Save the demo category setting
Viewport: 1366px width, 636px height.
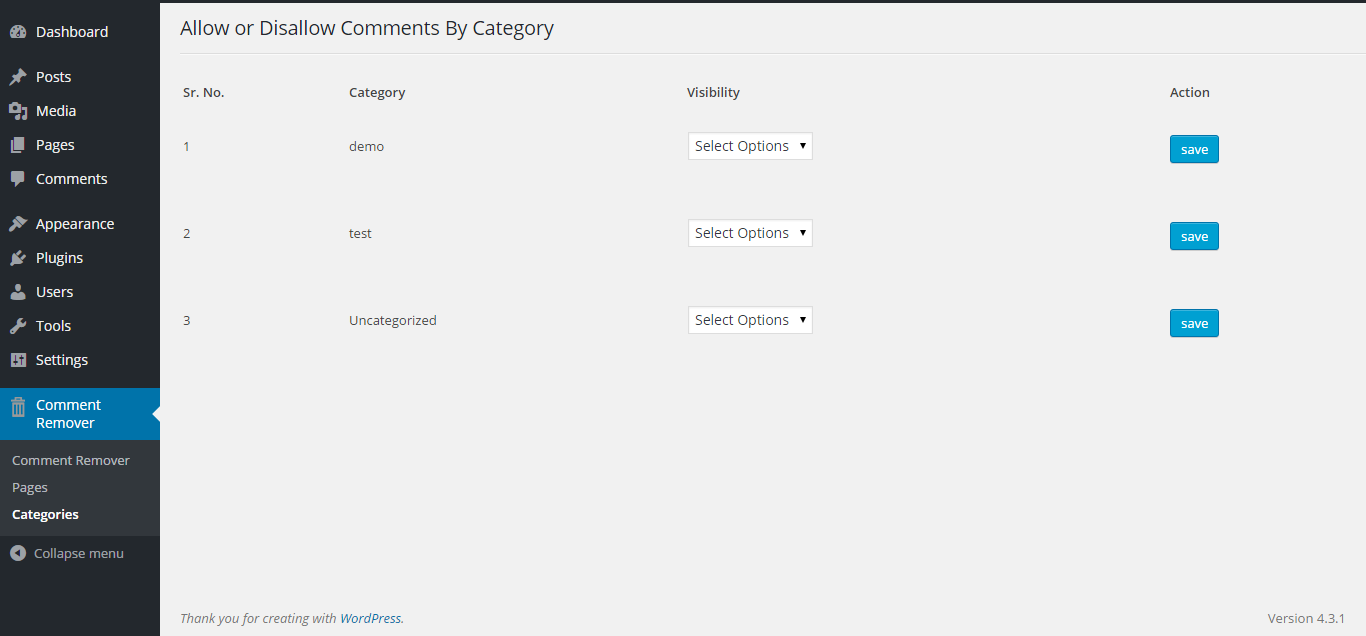[x=1194, y=149]
